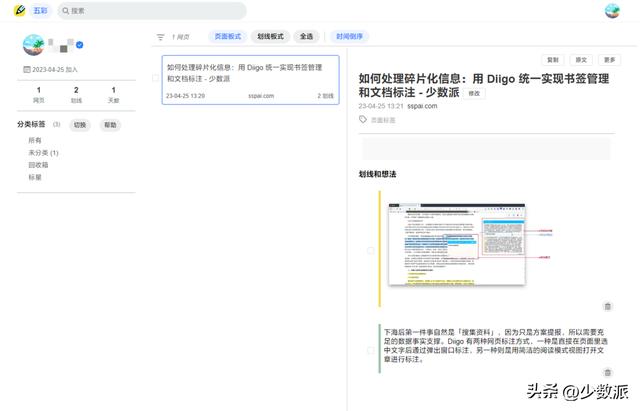Click the article title in detail pane
Viewport: 640px width, 411px height.
point(484,85)
